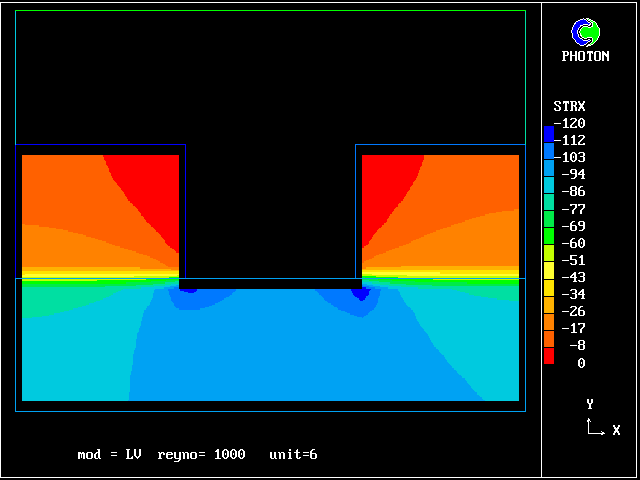Click the Y axis label
The image size is (640, 480).
click(590, 404)
